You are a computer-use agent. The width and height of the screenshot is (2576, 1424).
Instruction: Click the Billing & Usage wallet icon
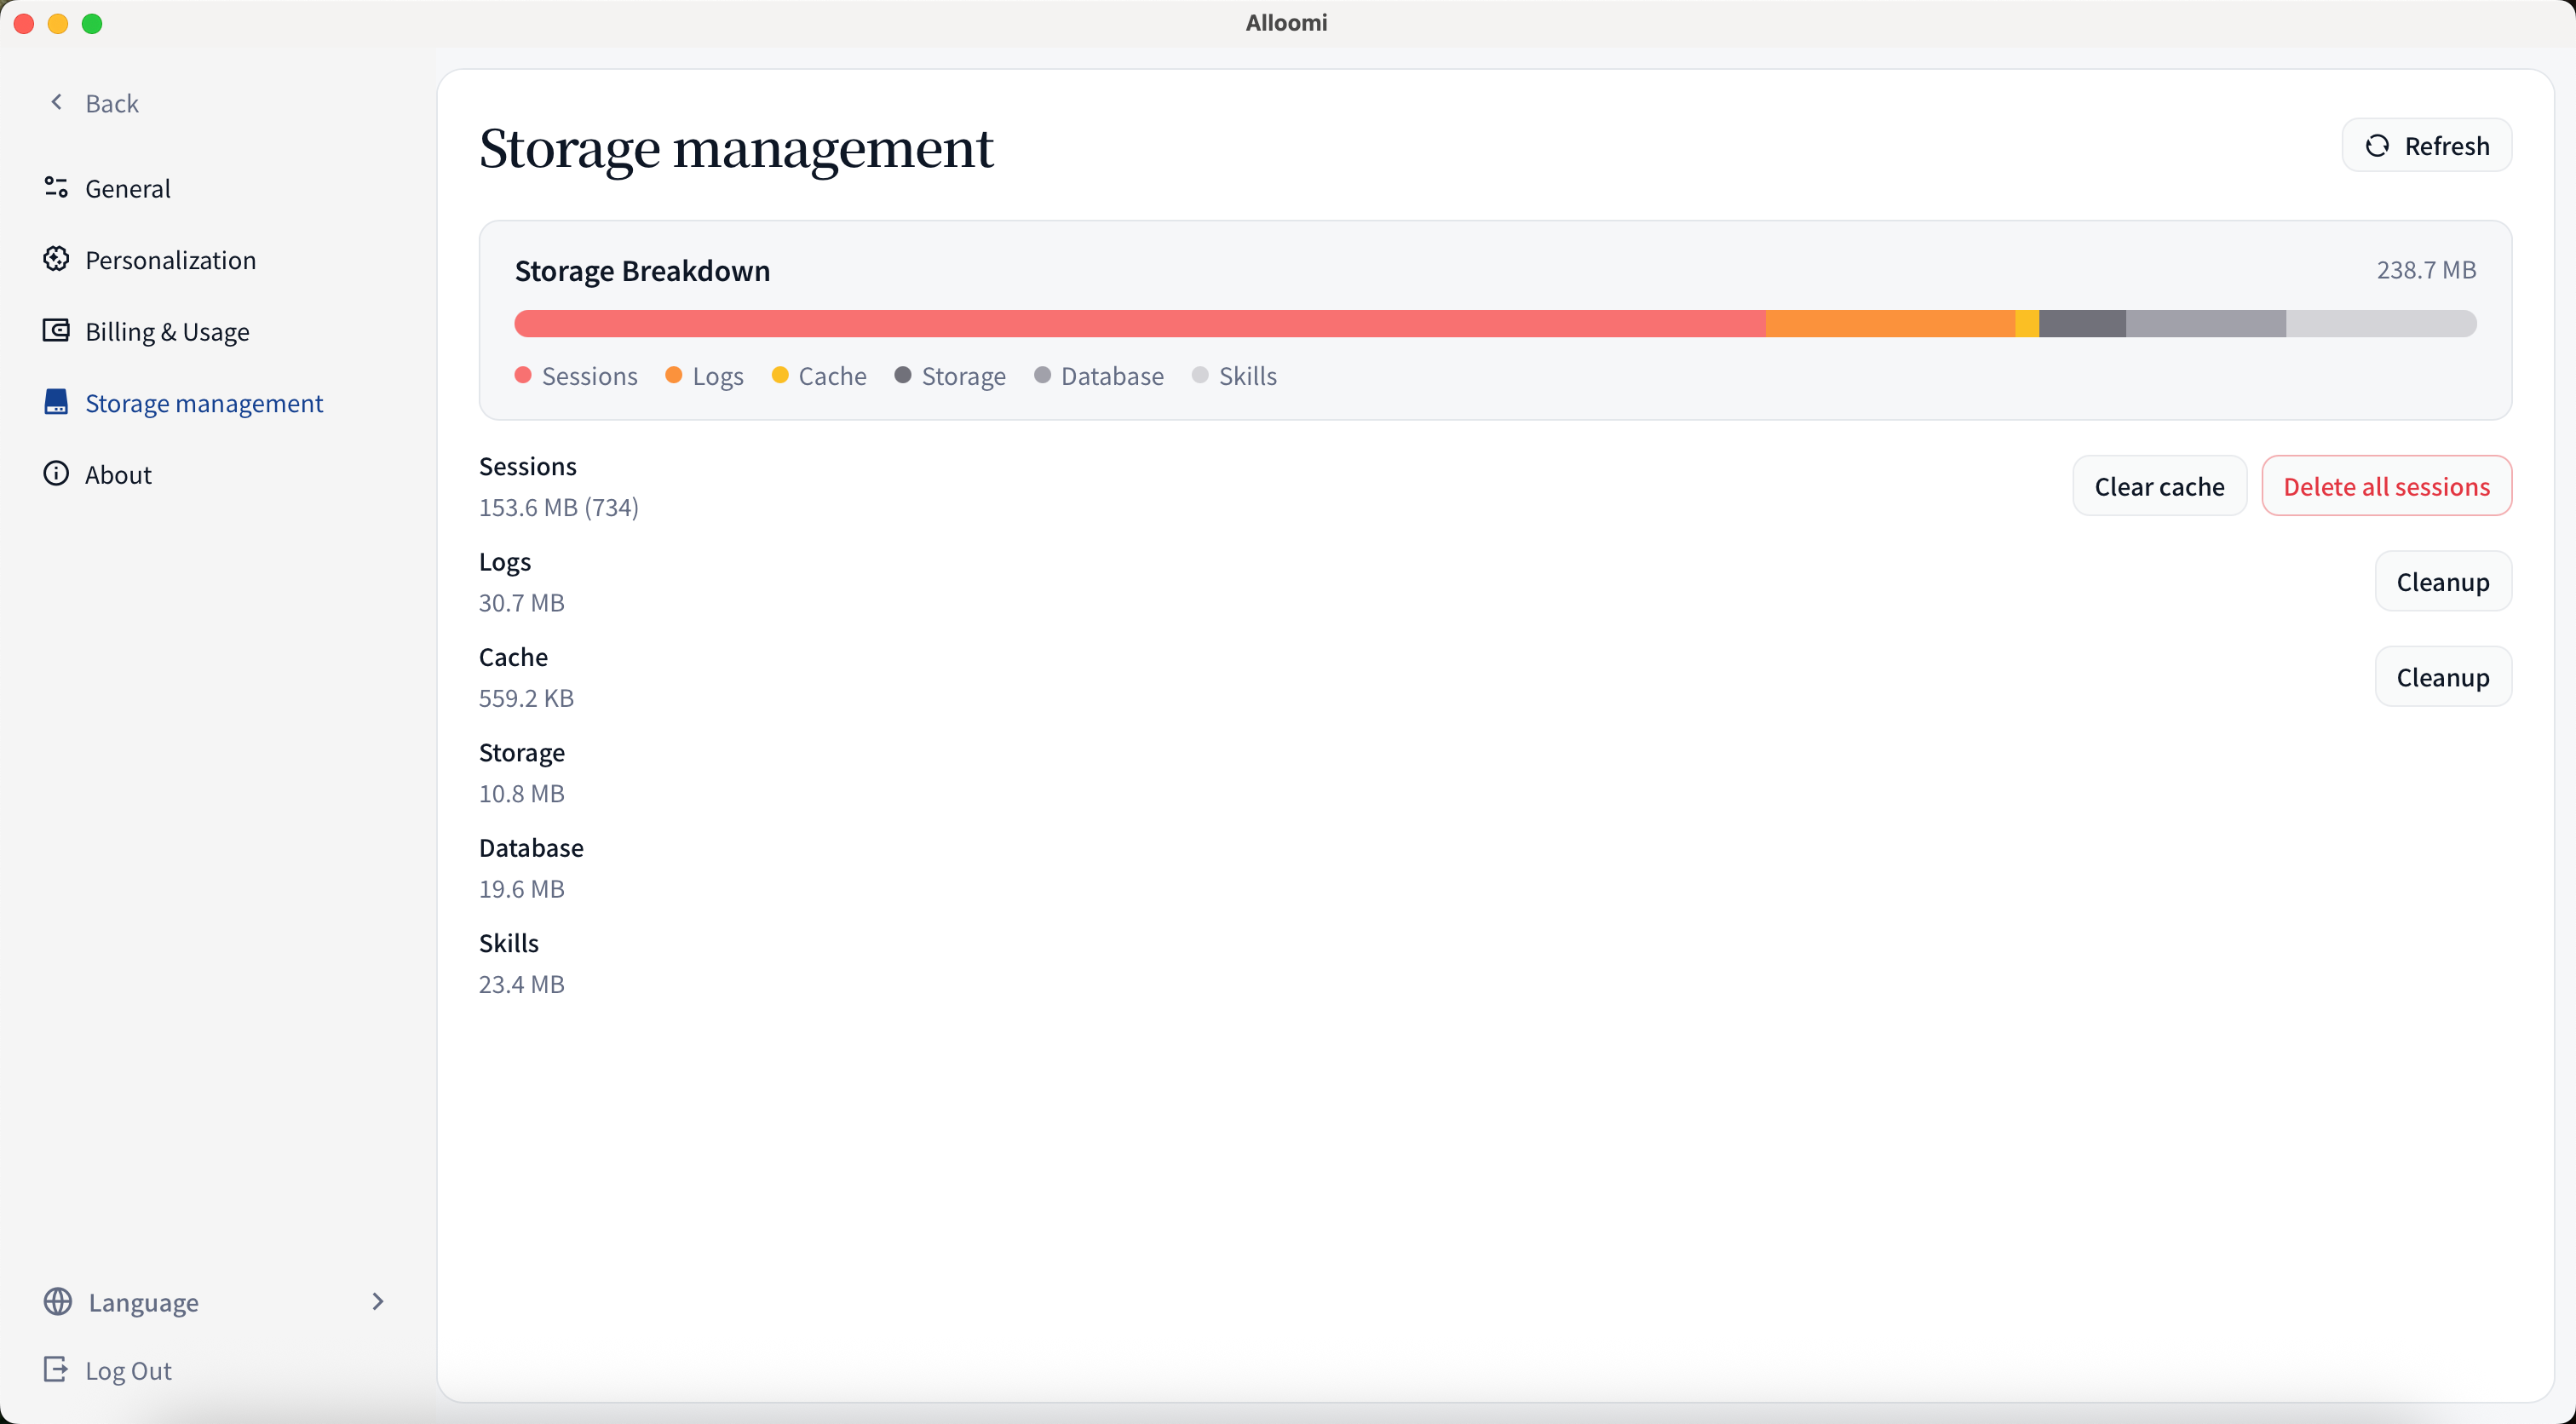pyautogui.click(x=56, y=330)
